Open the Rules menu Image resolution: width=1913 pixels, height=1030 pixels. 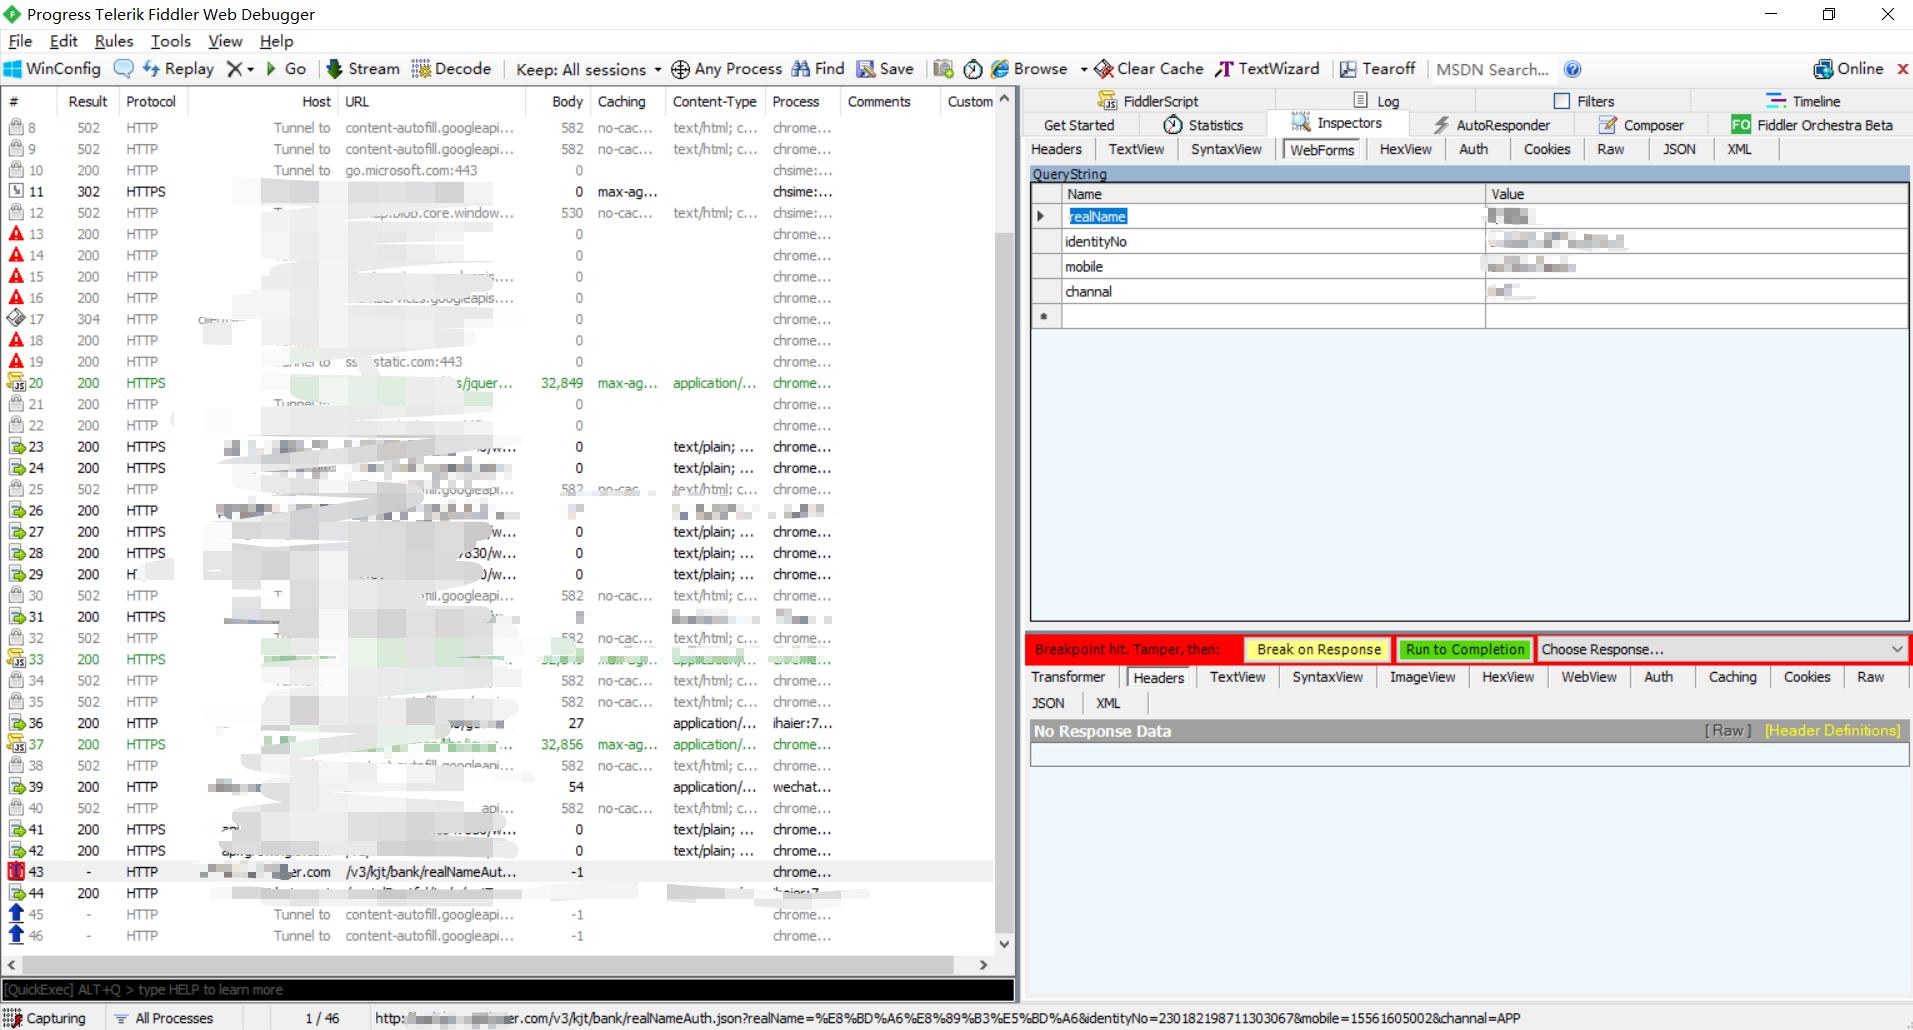click(x=114, y=41)
